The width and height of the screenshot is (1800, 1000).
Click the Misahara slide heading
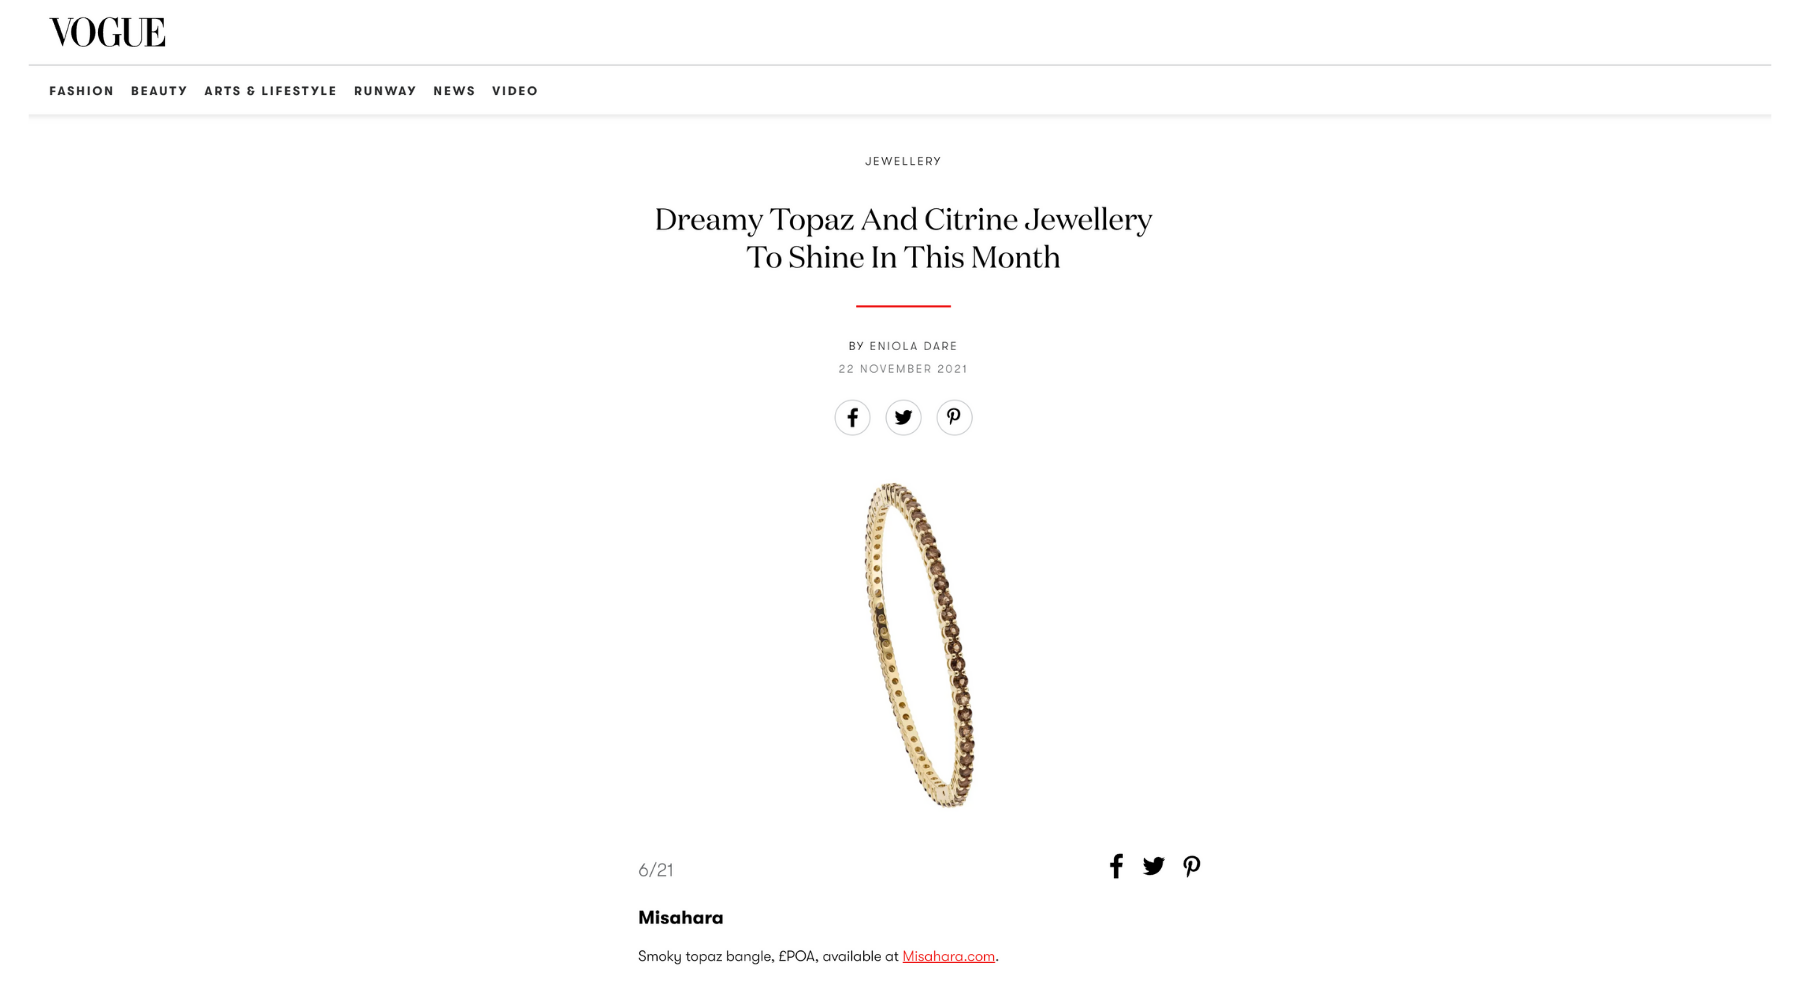point(680,918)
